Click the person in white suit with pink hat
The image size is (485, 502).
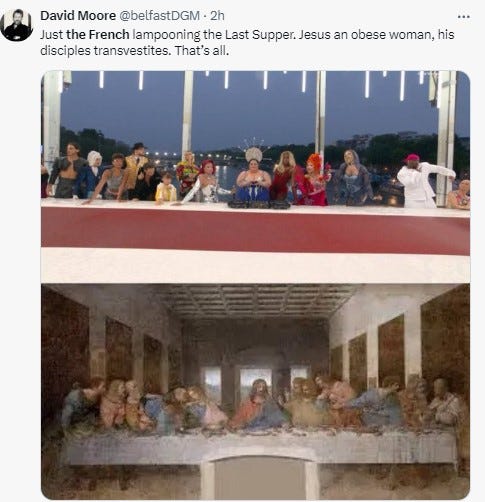pyautogui.click(x=422, y=182)
